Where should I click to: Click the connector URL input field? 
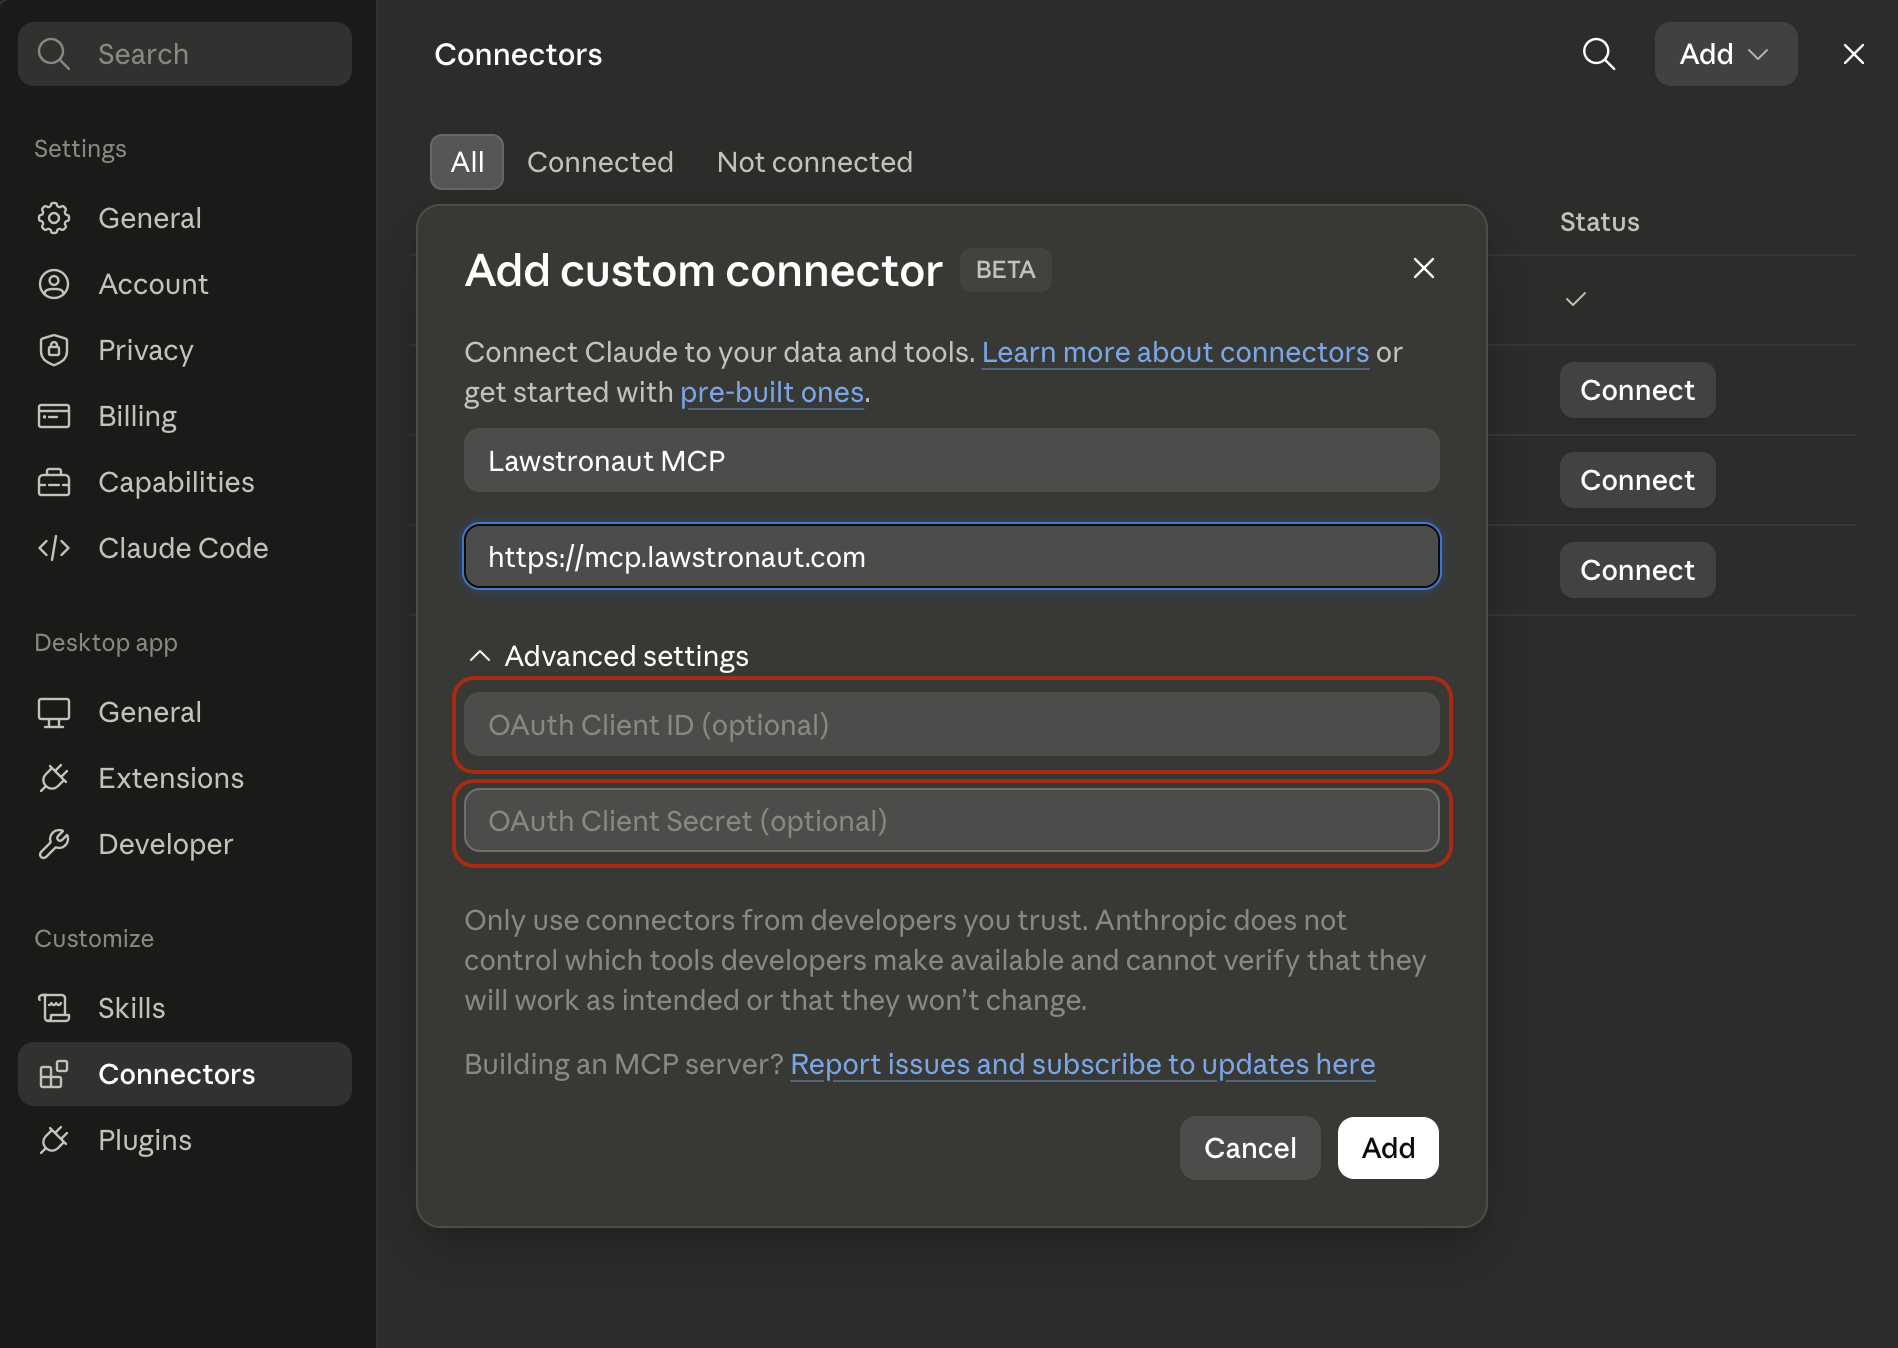coord(952,556)
